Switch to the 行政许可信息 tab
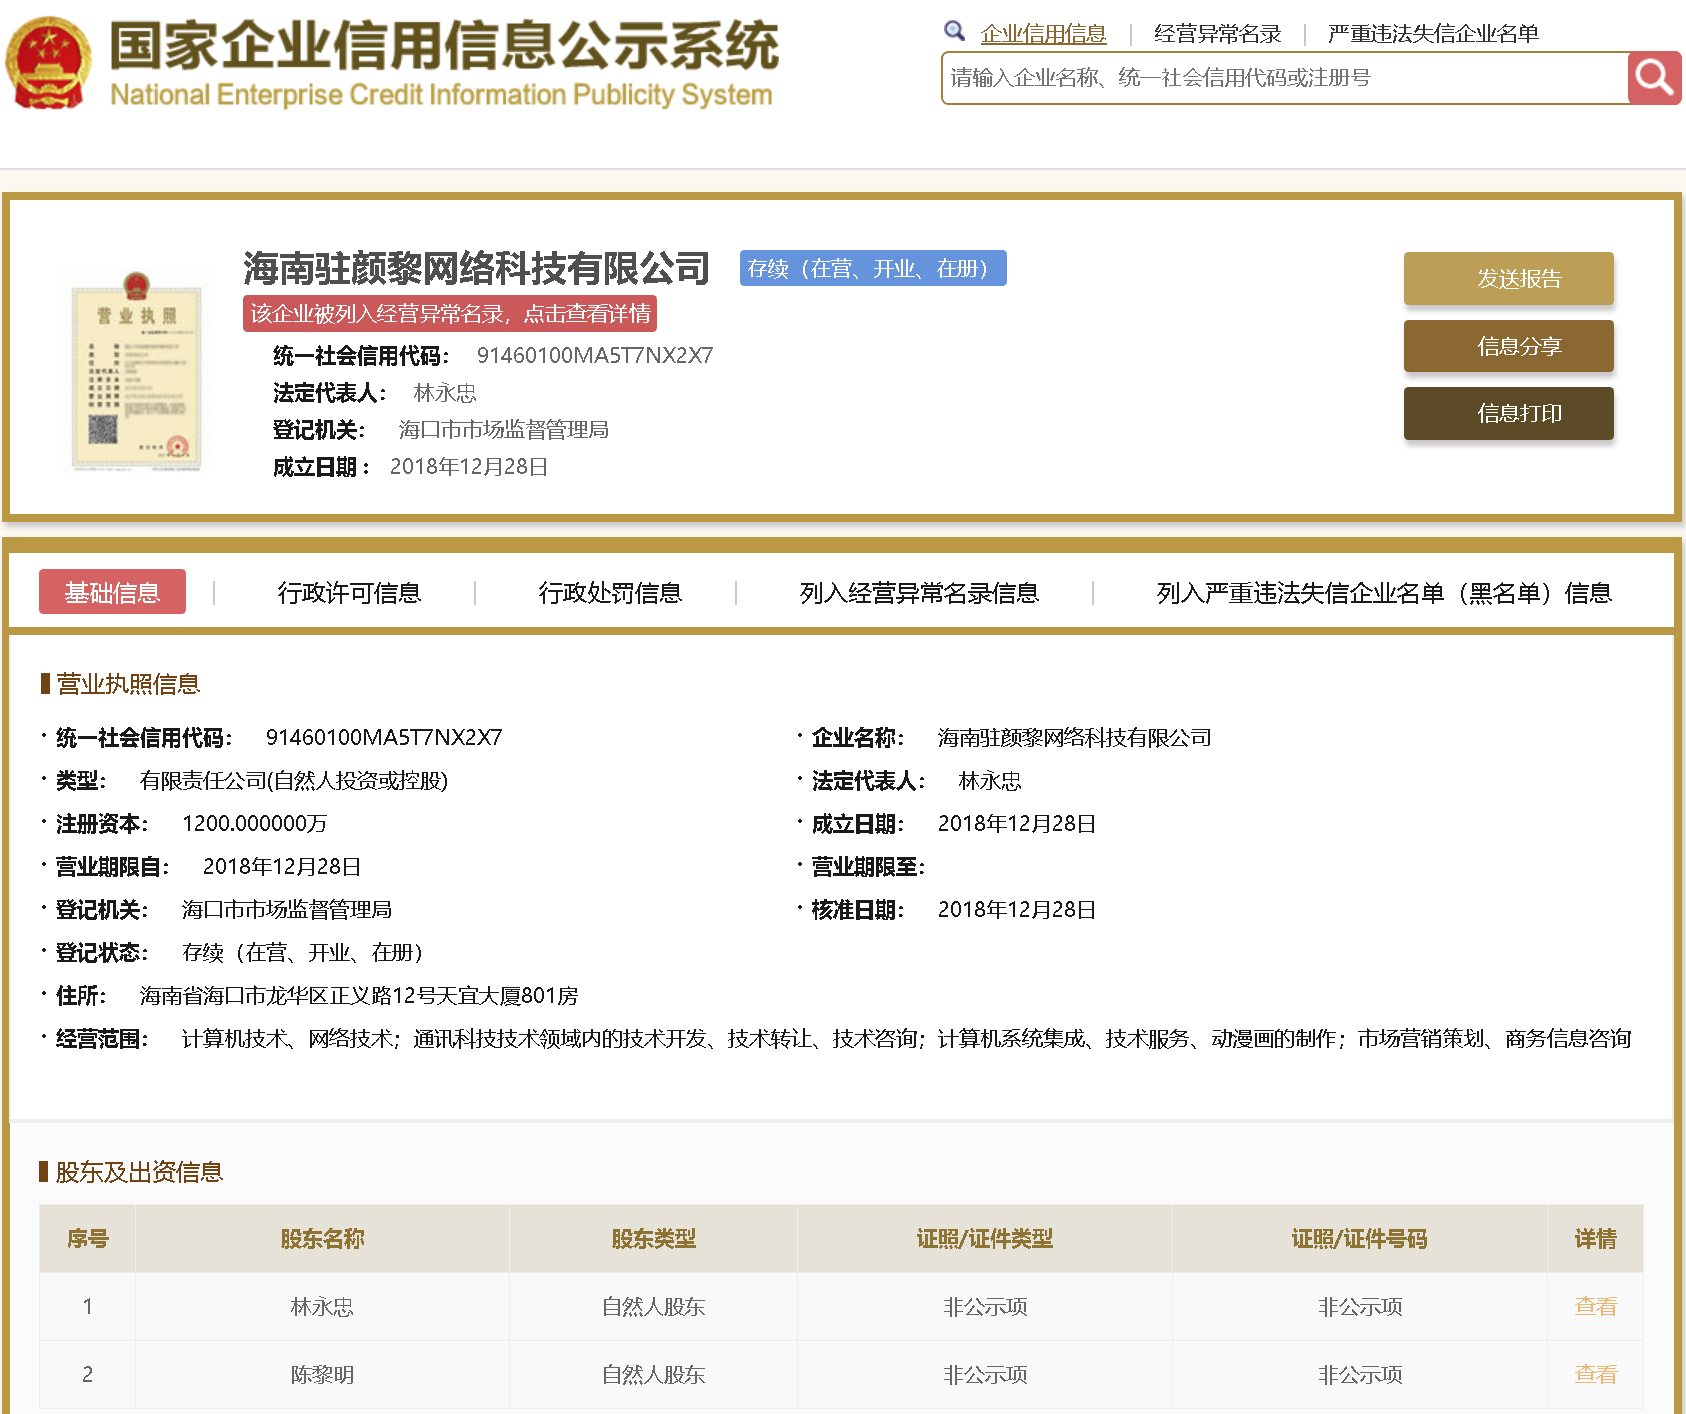 click(349, 592)
